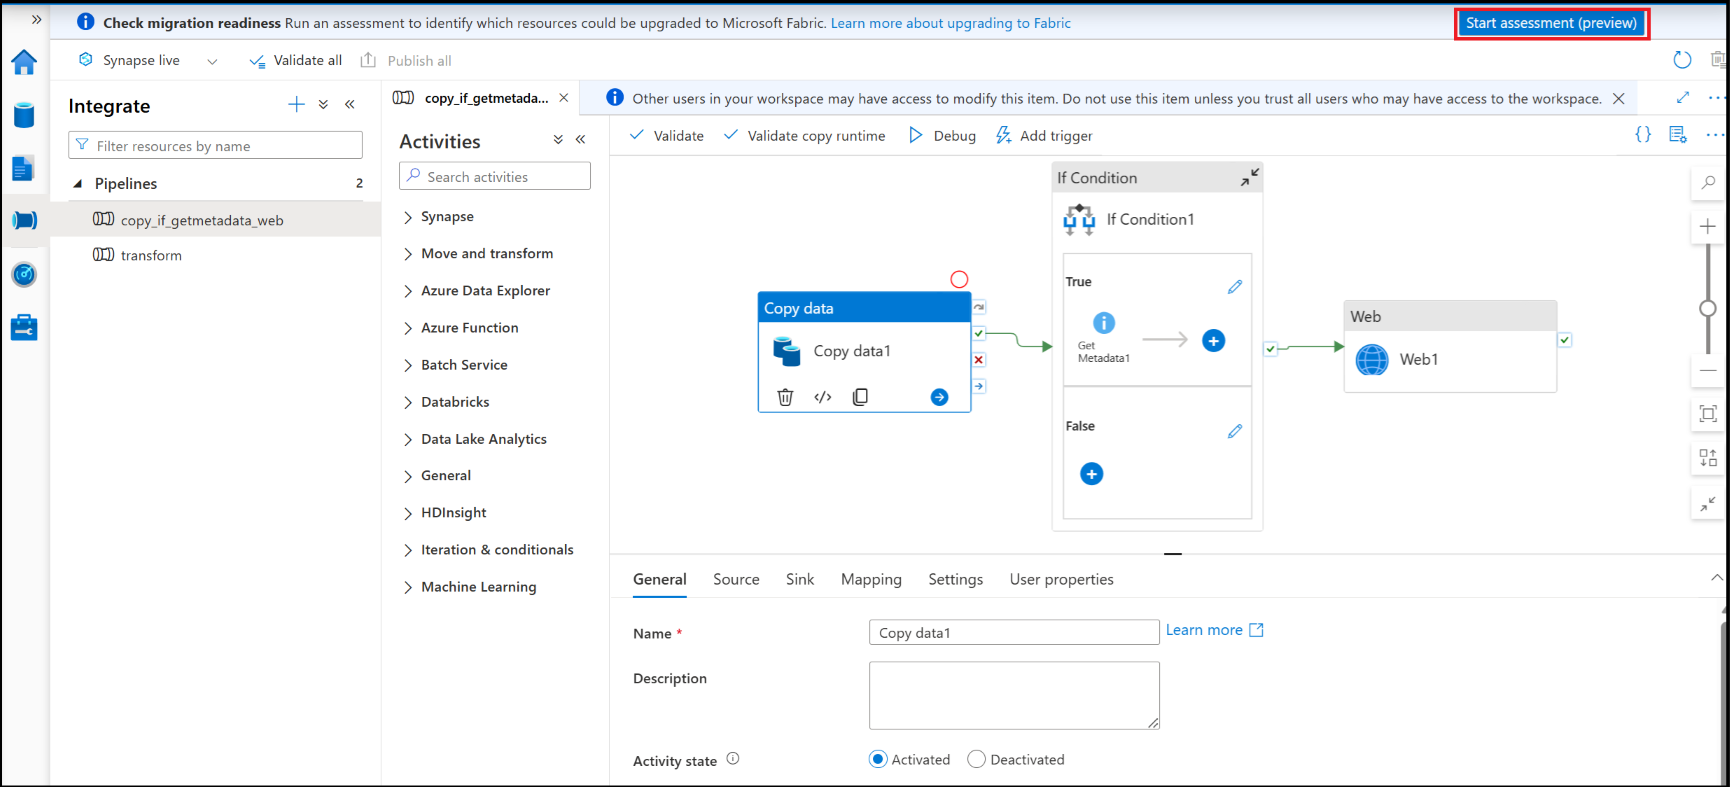Open the Data hub icon
The image size is (1732, 787).
click(x=24, y=115)
